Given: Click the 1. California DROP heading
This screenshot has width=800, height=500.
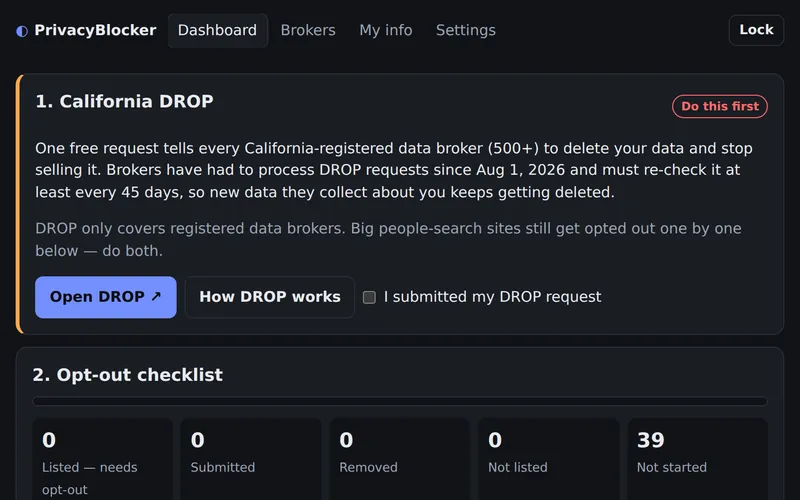Looking at the screenshot, I should click(x=124, y=102).
